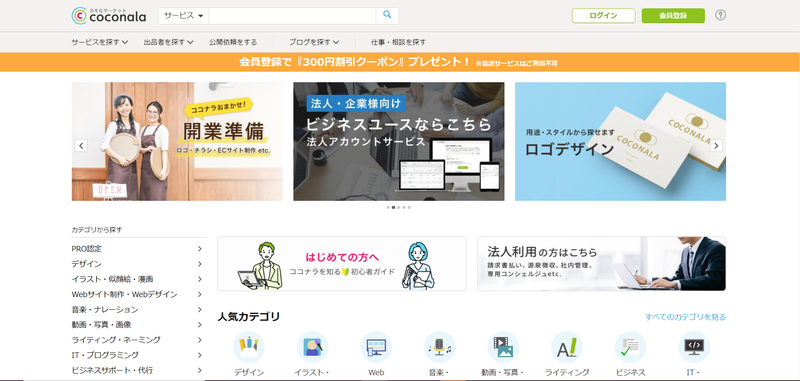The height and width of the screenshot is (381, 800).
Task: Focus the search text field
Action: pyautogui.click(x=292, y=15)
